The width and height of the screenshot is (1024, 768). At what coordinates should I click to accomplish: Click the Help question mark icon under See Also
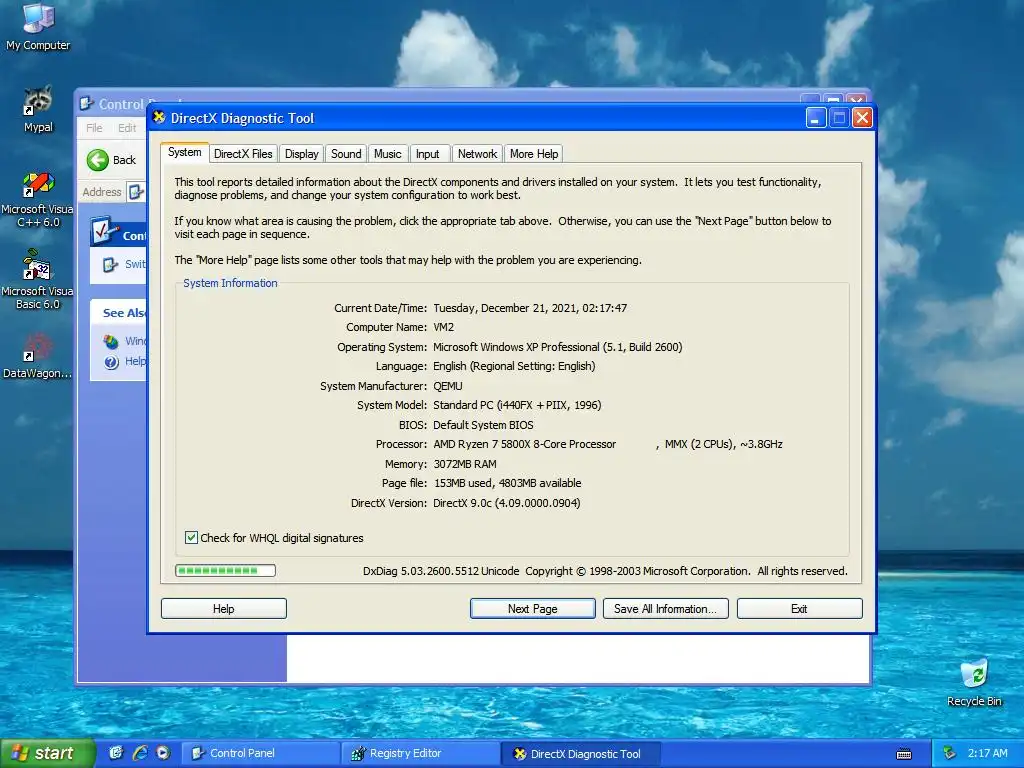click(112, 362)
